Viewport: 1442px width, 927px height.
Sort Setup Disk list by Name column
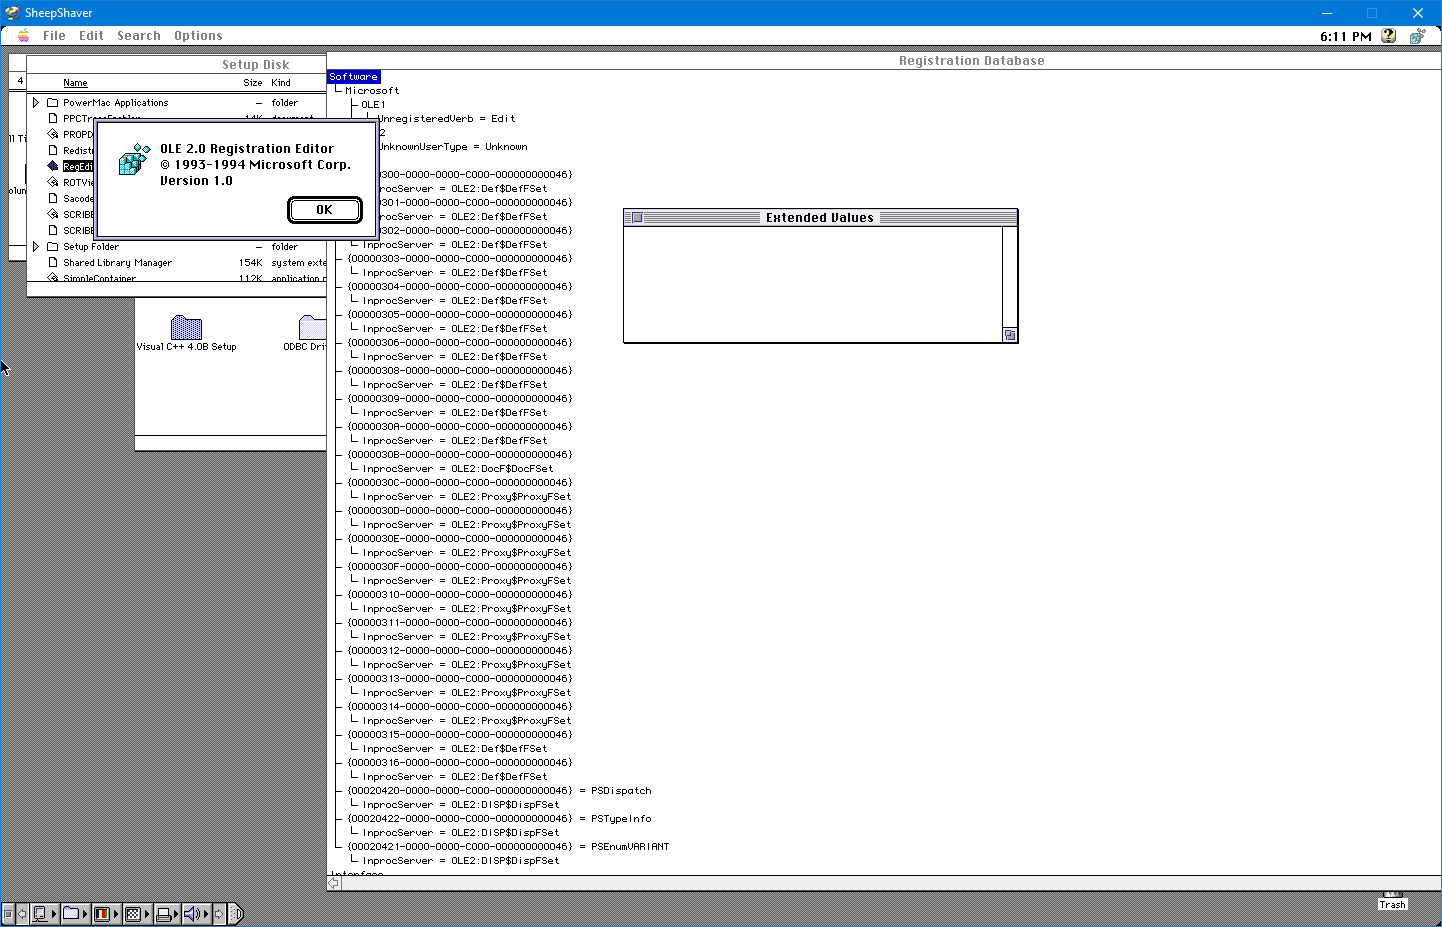(75, 83)
